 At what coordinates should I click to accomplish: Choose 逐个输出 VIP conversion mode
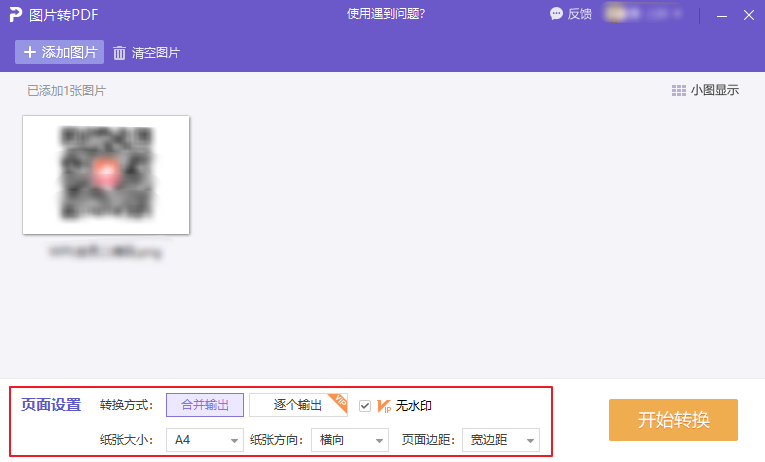(298, 405)
